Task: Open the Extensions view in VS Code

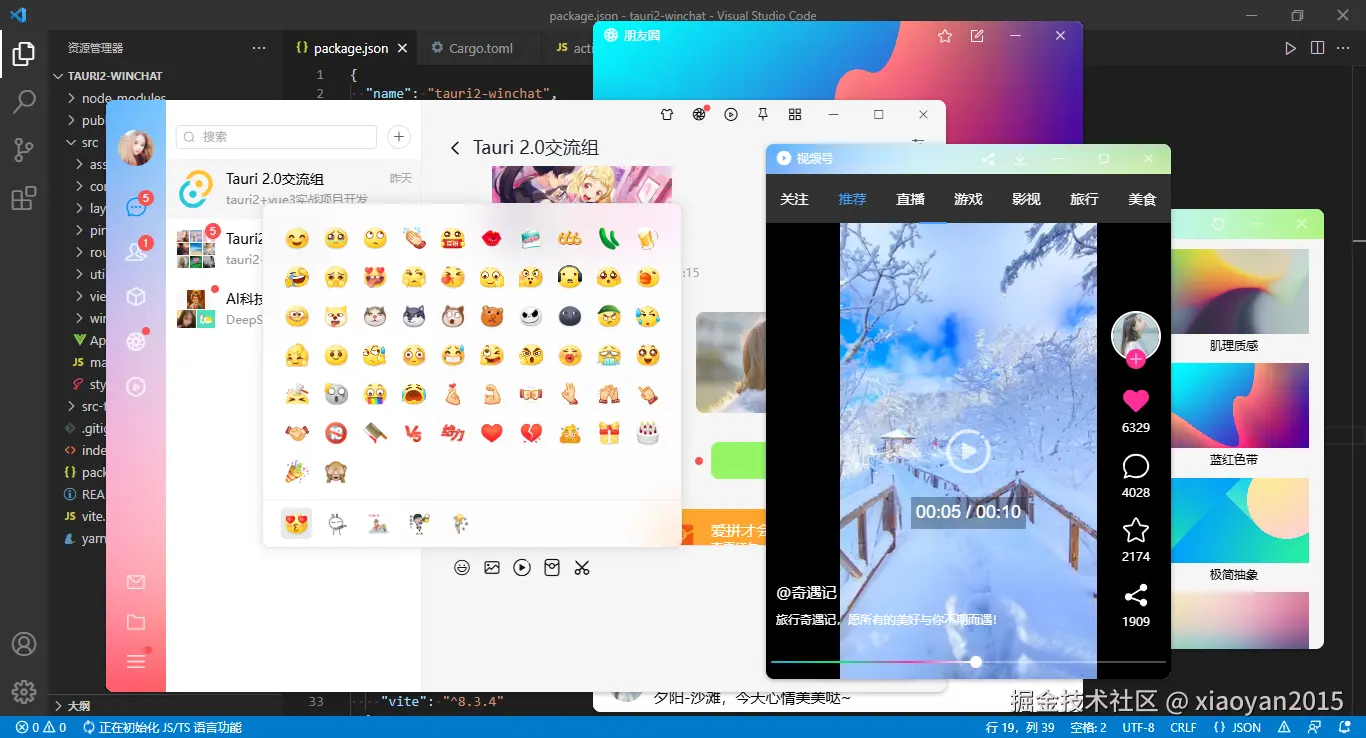Action: (24, 198)
